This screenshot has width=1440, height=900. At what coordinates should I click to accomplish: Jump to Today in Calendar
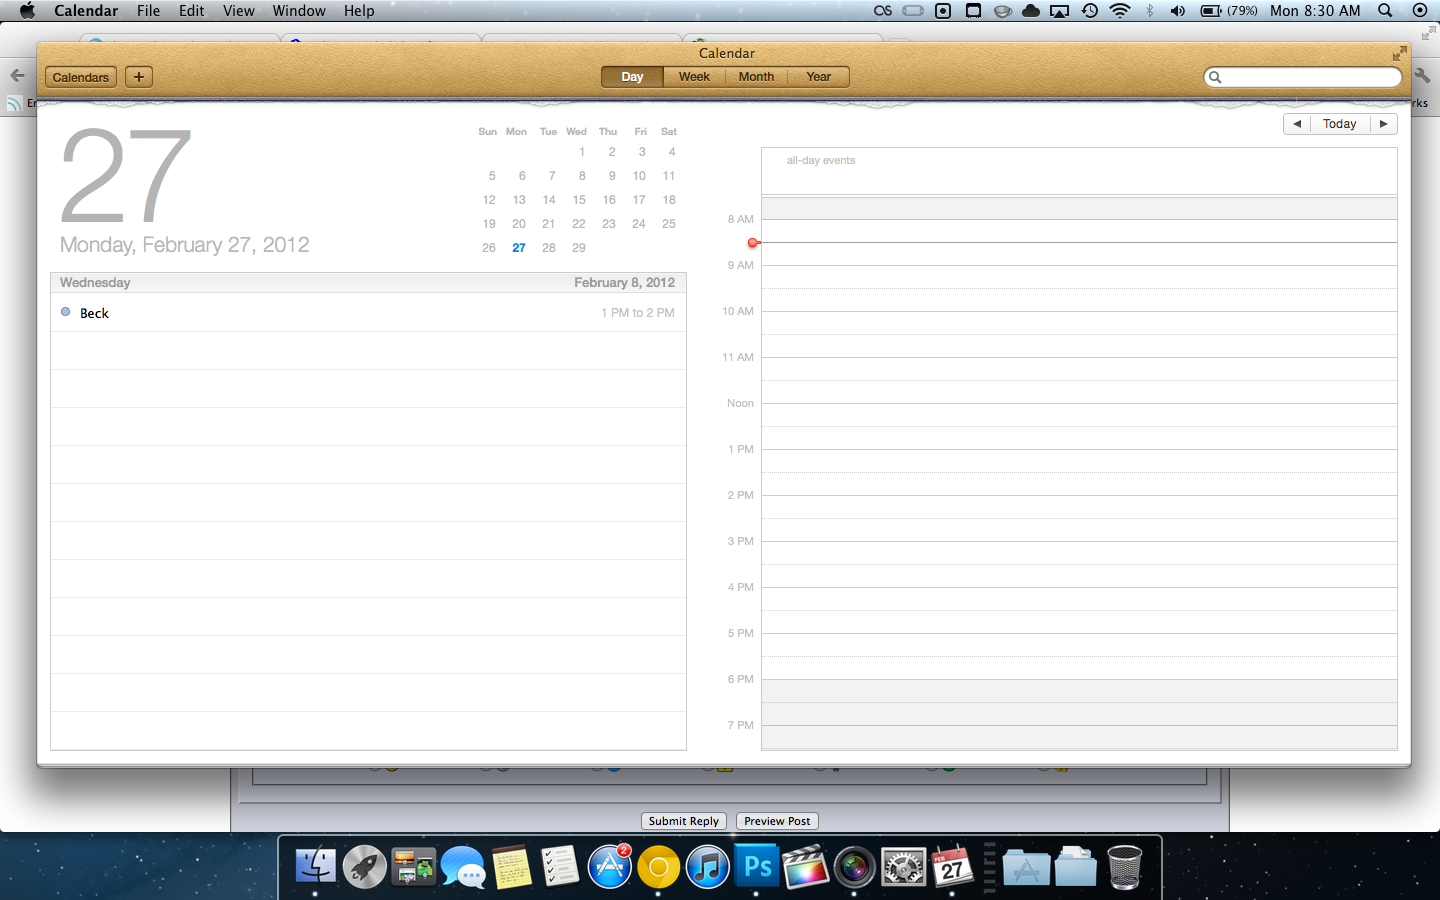click(1340, 123)
